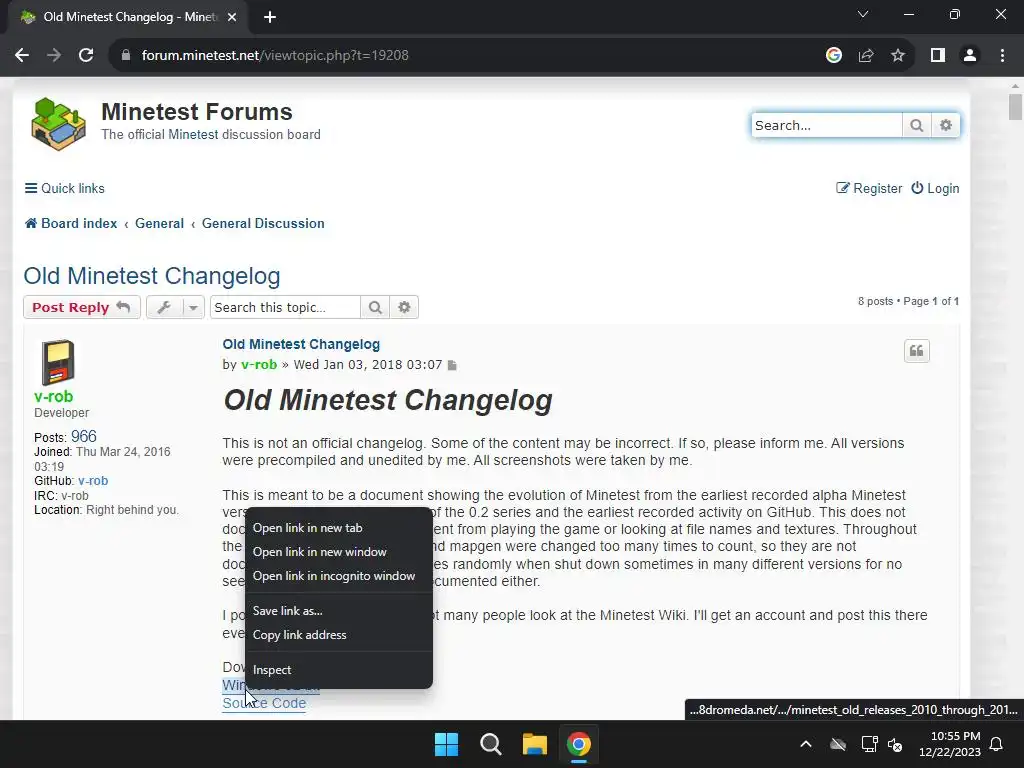
Task: Open v-rob's profile from sidebar username
Action: coord(54,396)
